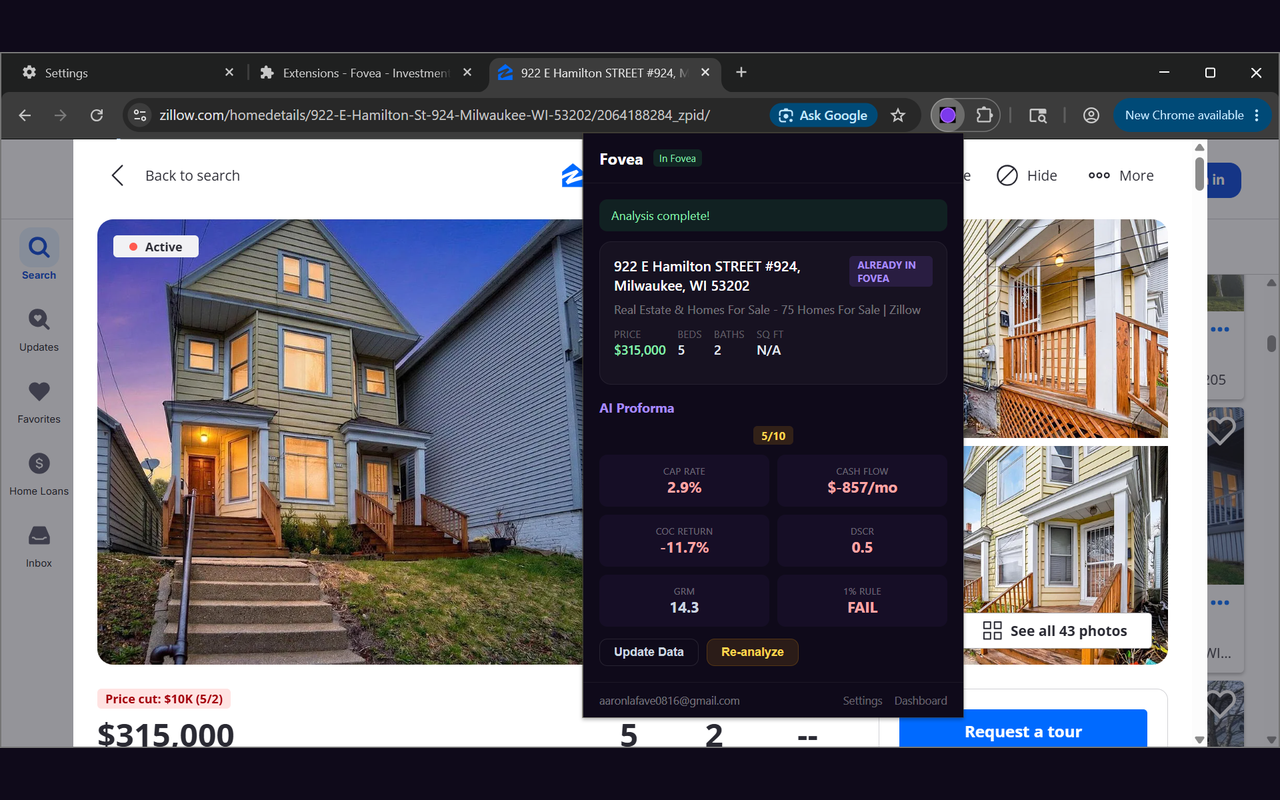Click the Fovea extension icon in toolbar

(x=947, y=115)
